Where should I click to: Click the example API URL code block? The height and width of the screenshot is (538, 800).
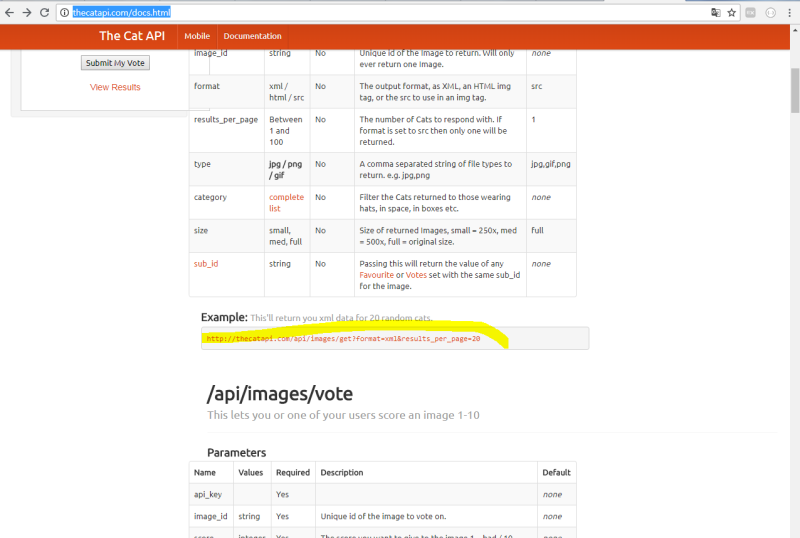coord(395,338)
